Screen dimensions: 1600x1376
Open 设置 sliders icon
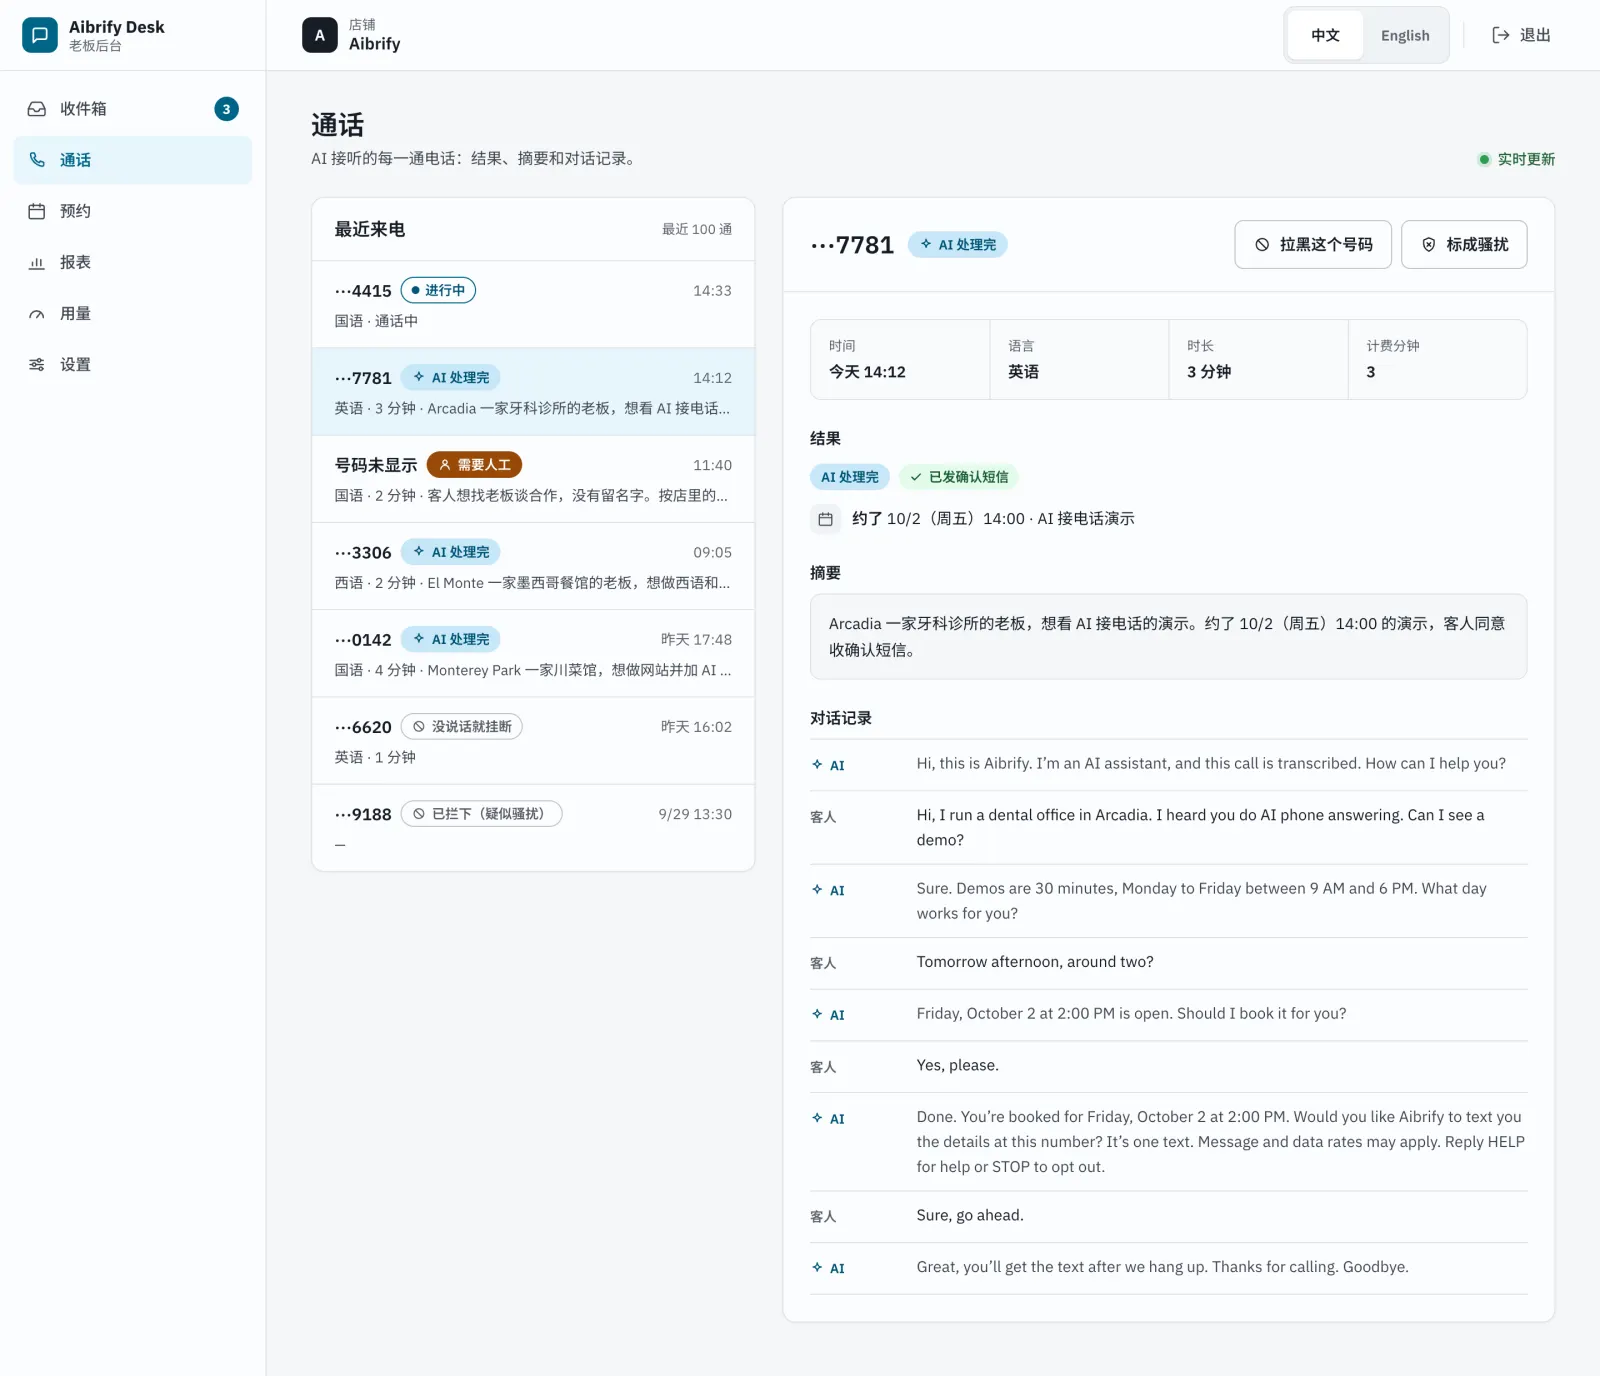(37, 365)
